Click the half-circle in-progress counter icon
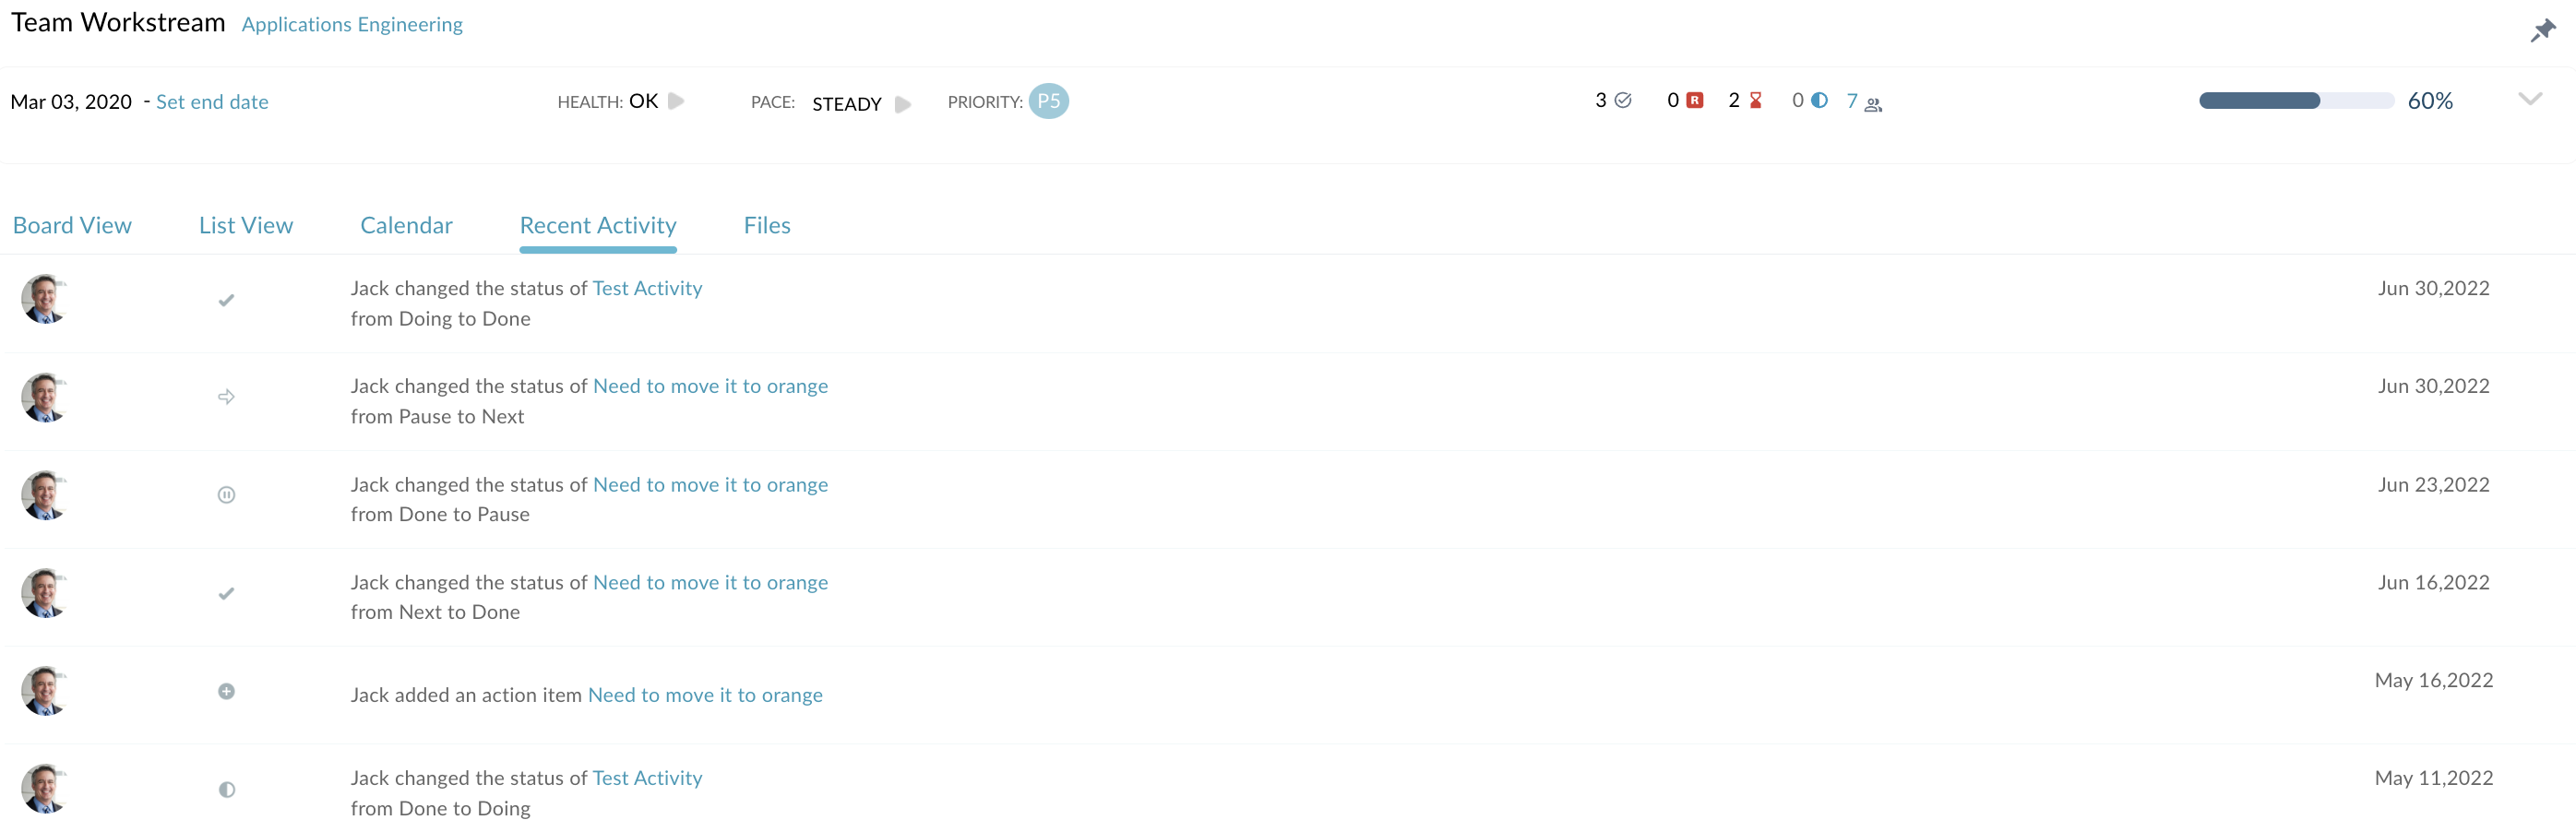This screenshot has height=832, width=2576. pyautogui.click(x=1819, y=100)
